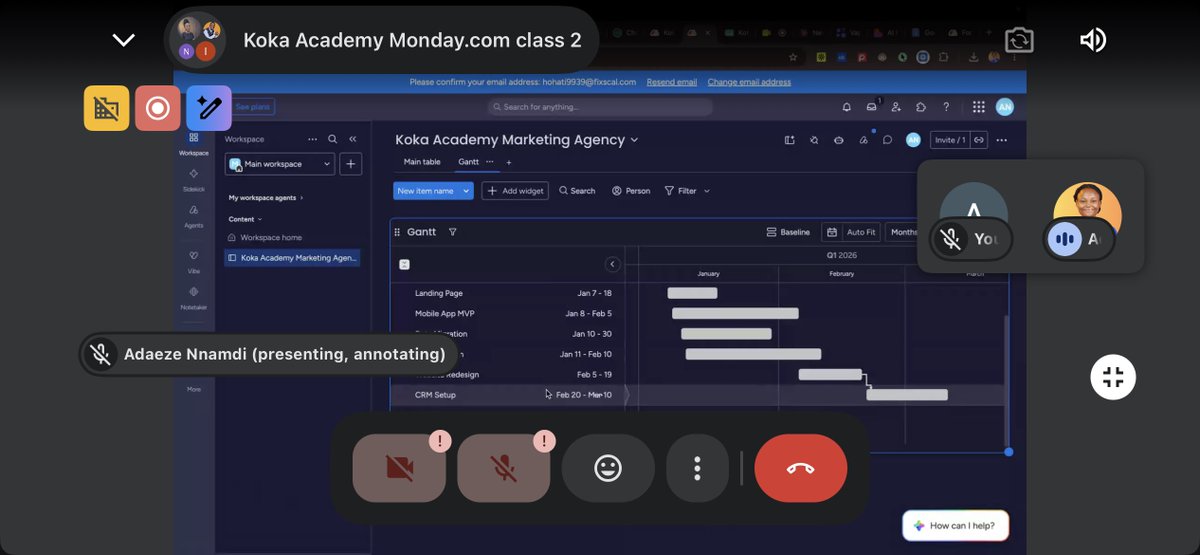This screenshot has height=555, width=1200.
Task: Open Notetaker in the left rail
Action: pyautogui.click(x=194, y=298)
